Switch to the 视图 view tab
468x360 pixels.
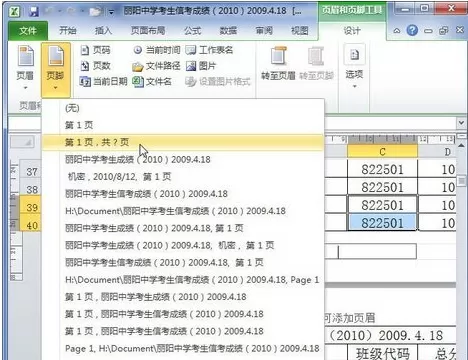(x=300, y=31)
